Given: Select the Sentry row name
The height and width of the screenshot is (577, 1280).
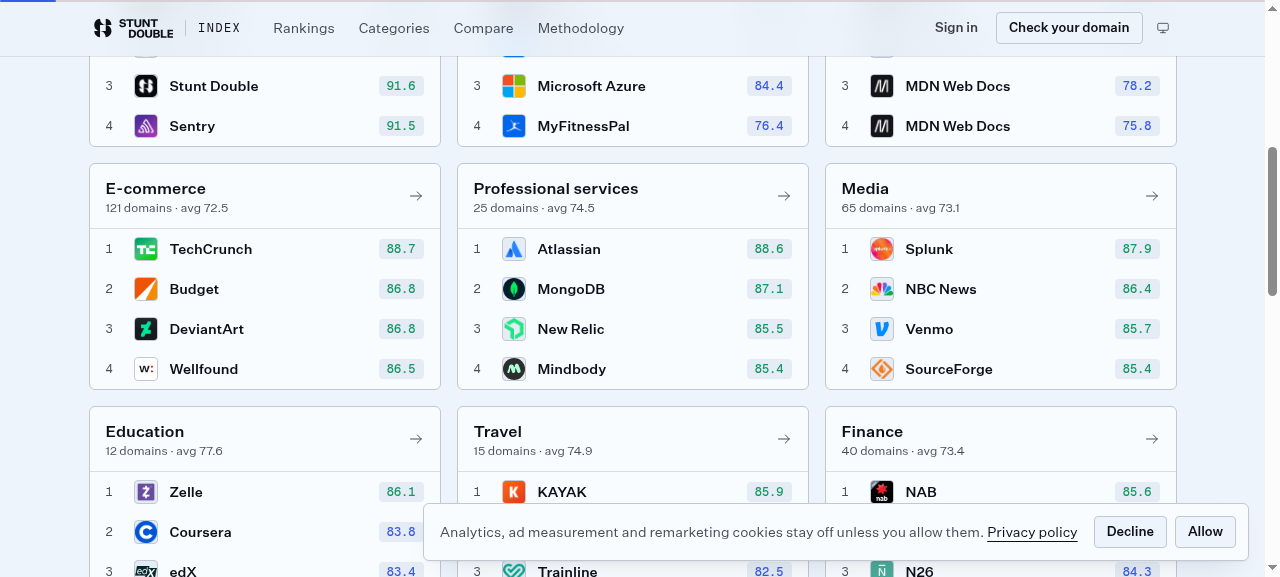Looking at the screenshot, I should click(192, 126).
